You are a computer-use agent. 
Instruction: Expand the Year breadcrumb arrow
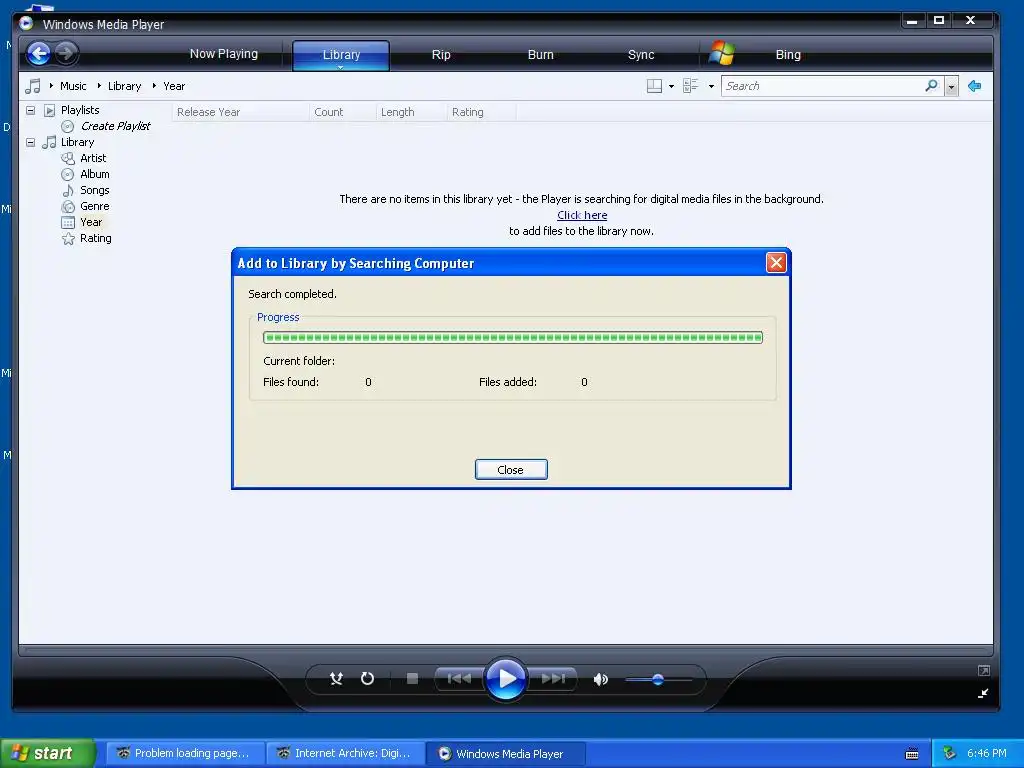(154, 86)
